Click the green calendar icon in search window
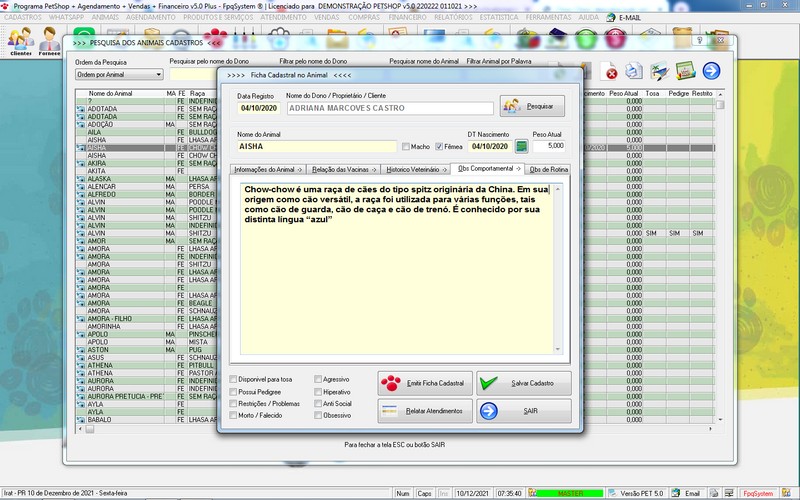 pos(685,71)
